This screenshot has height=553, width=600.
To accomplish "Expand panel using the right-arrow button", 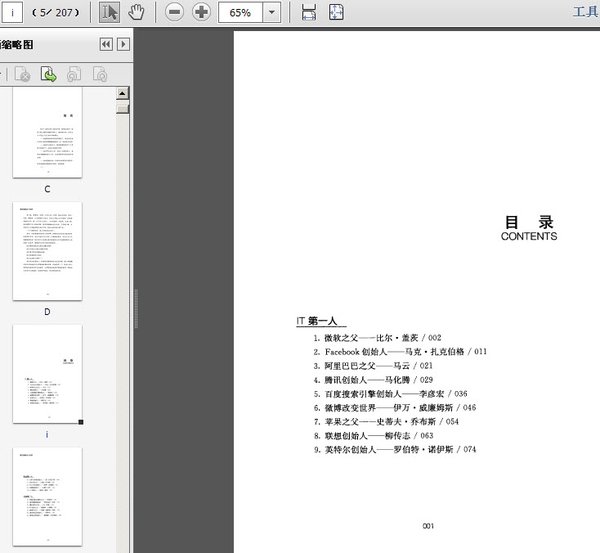I will [123, 45].
